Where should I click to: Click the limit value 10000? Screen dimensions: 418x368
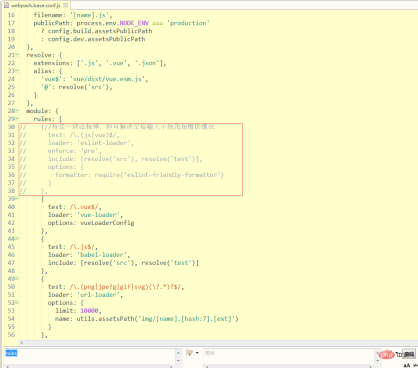89,311
